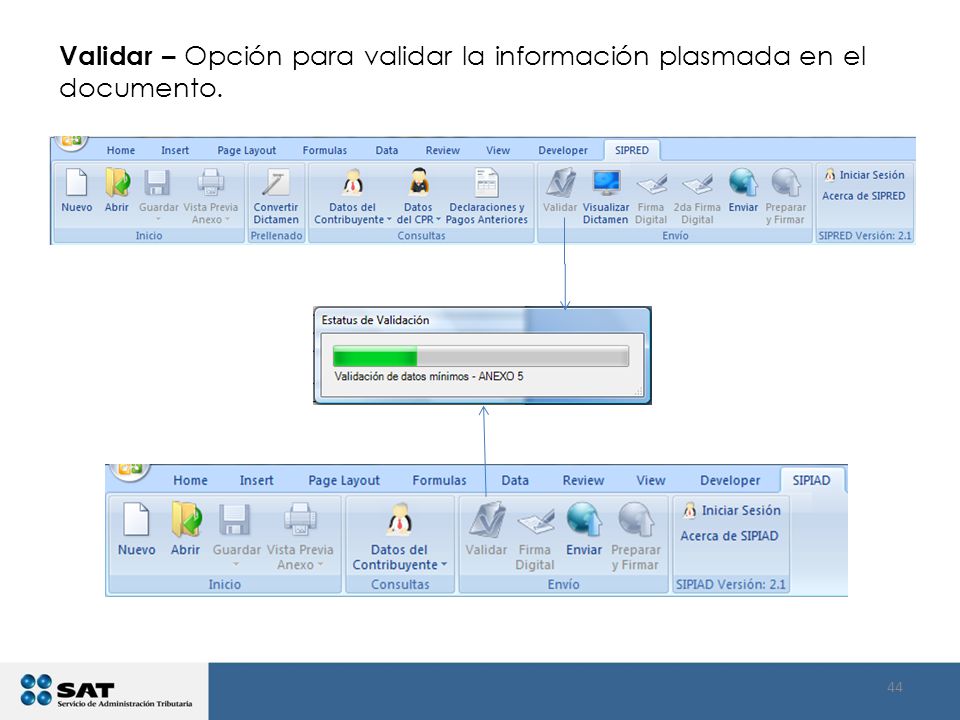Image resolution: width=960 pixels, height=720 pixels.
Task: Click 'Validación de datos mínimos - ANEXO 5' text
Action: (429, 377)
